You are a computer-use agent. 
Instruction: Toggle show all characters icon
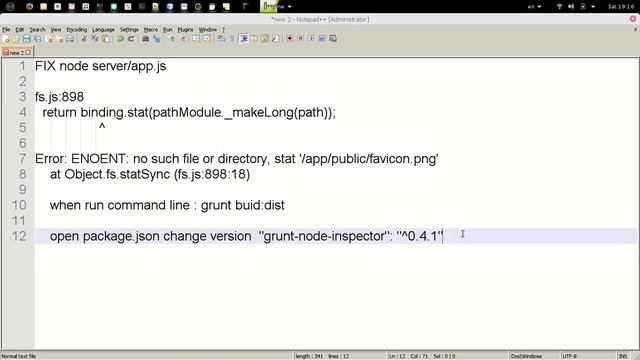[232, 39]
